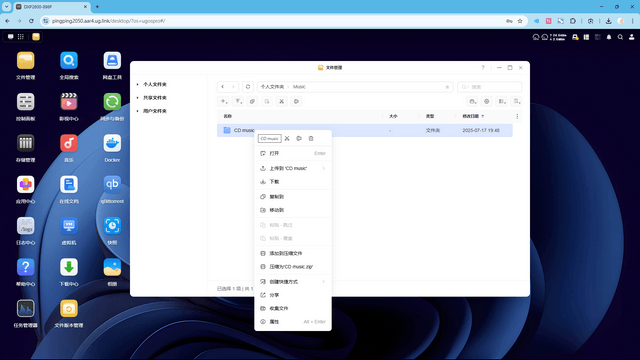Open the sort order dropdown in toolbar
This screenshot has width=640, height=360.
tap(517, 101)
